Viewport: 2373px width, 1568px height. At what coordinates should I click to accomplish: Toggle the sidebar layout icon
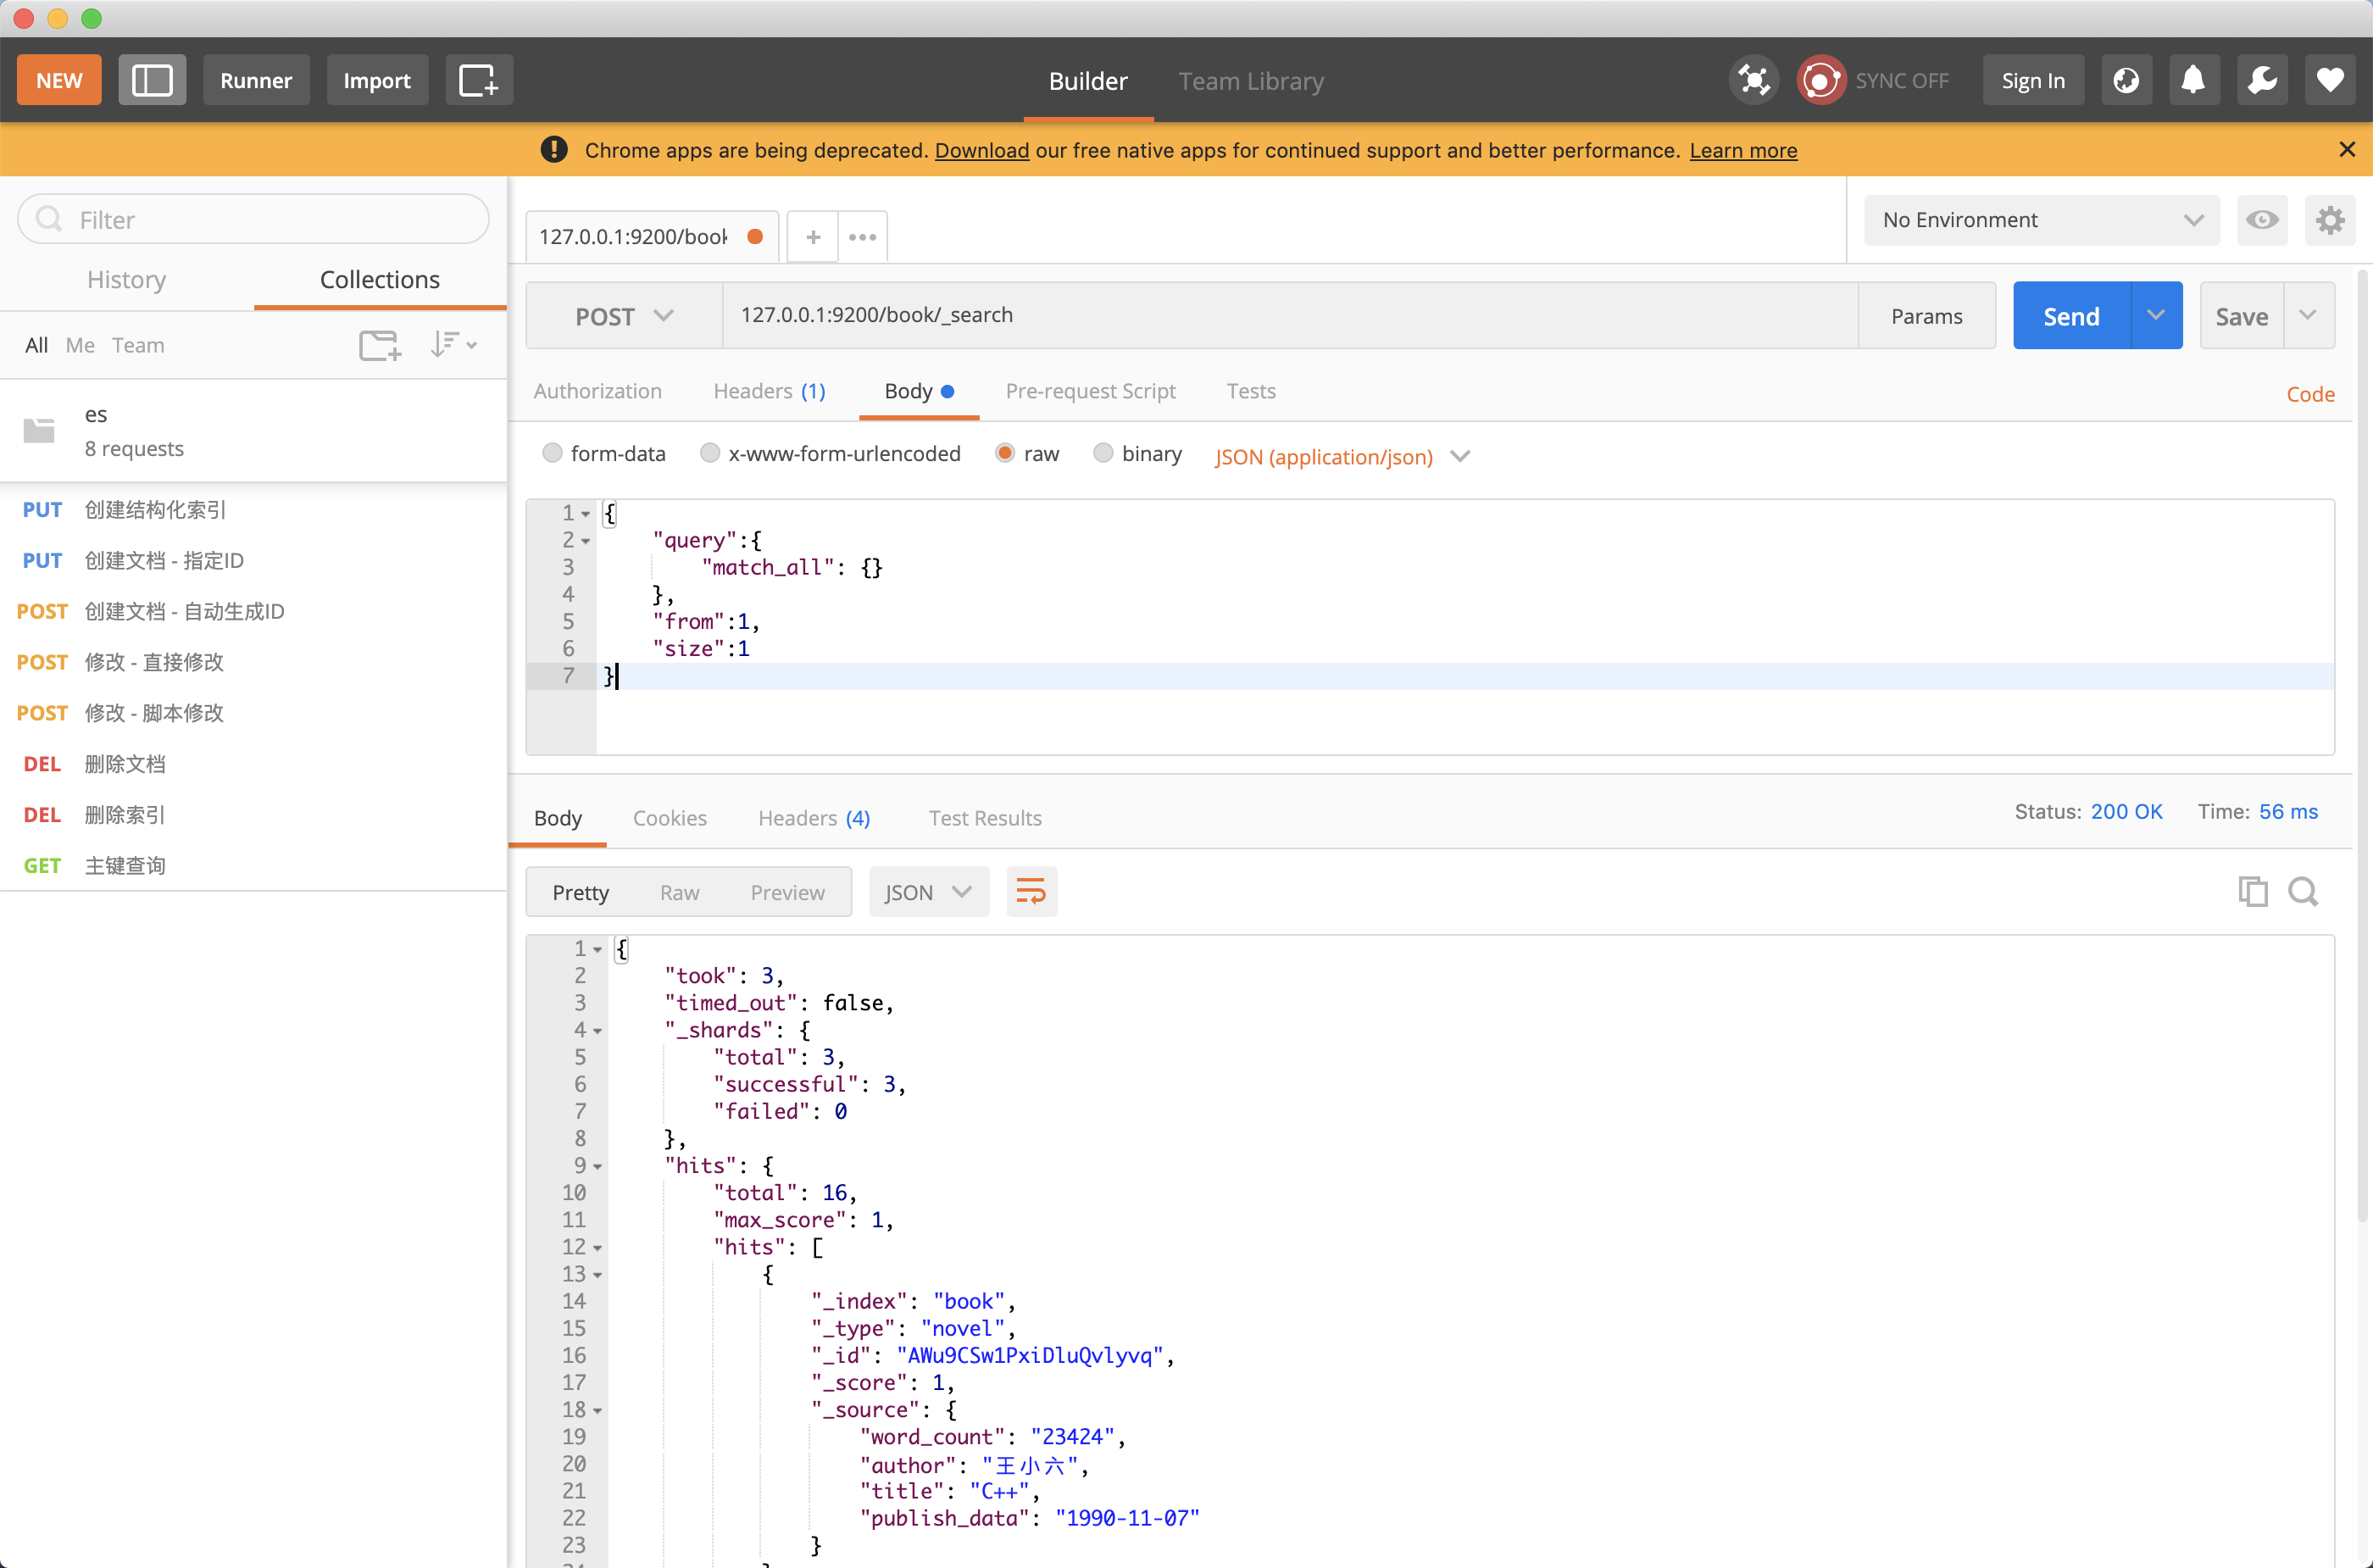coord(152,80)
